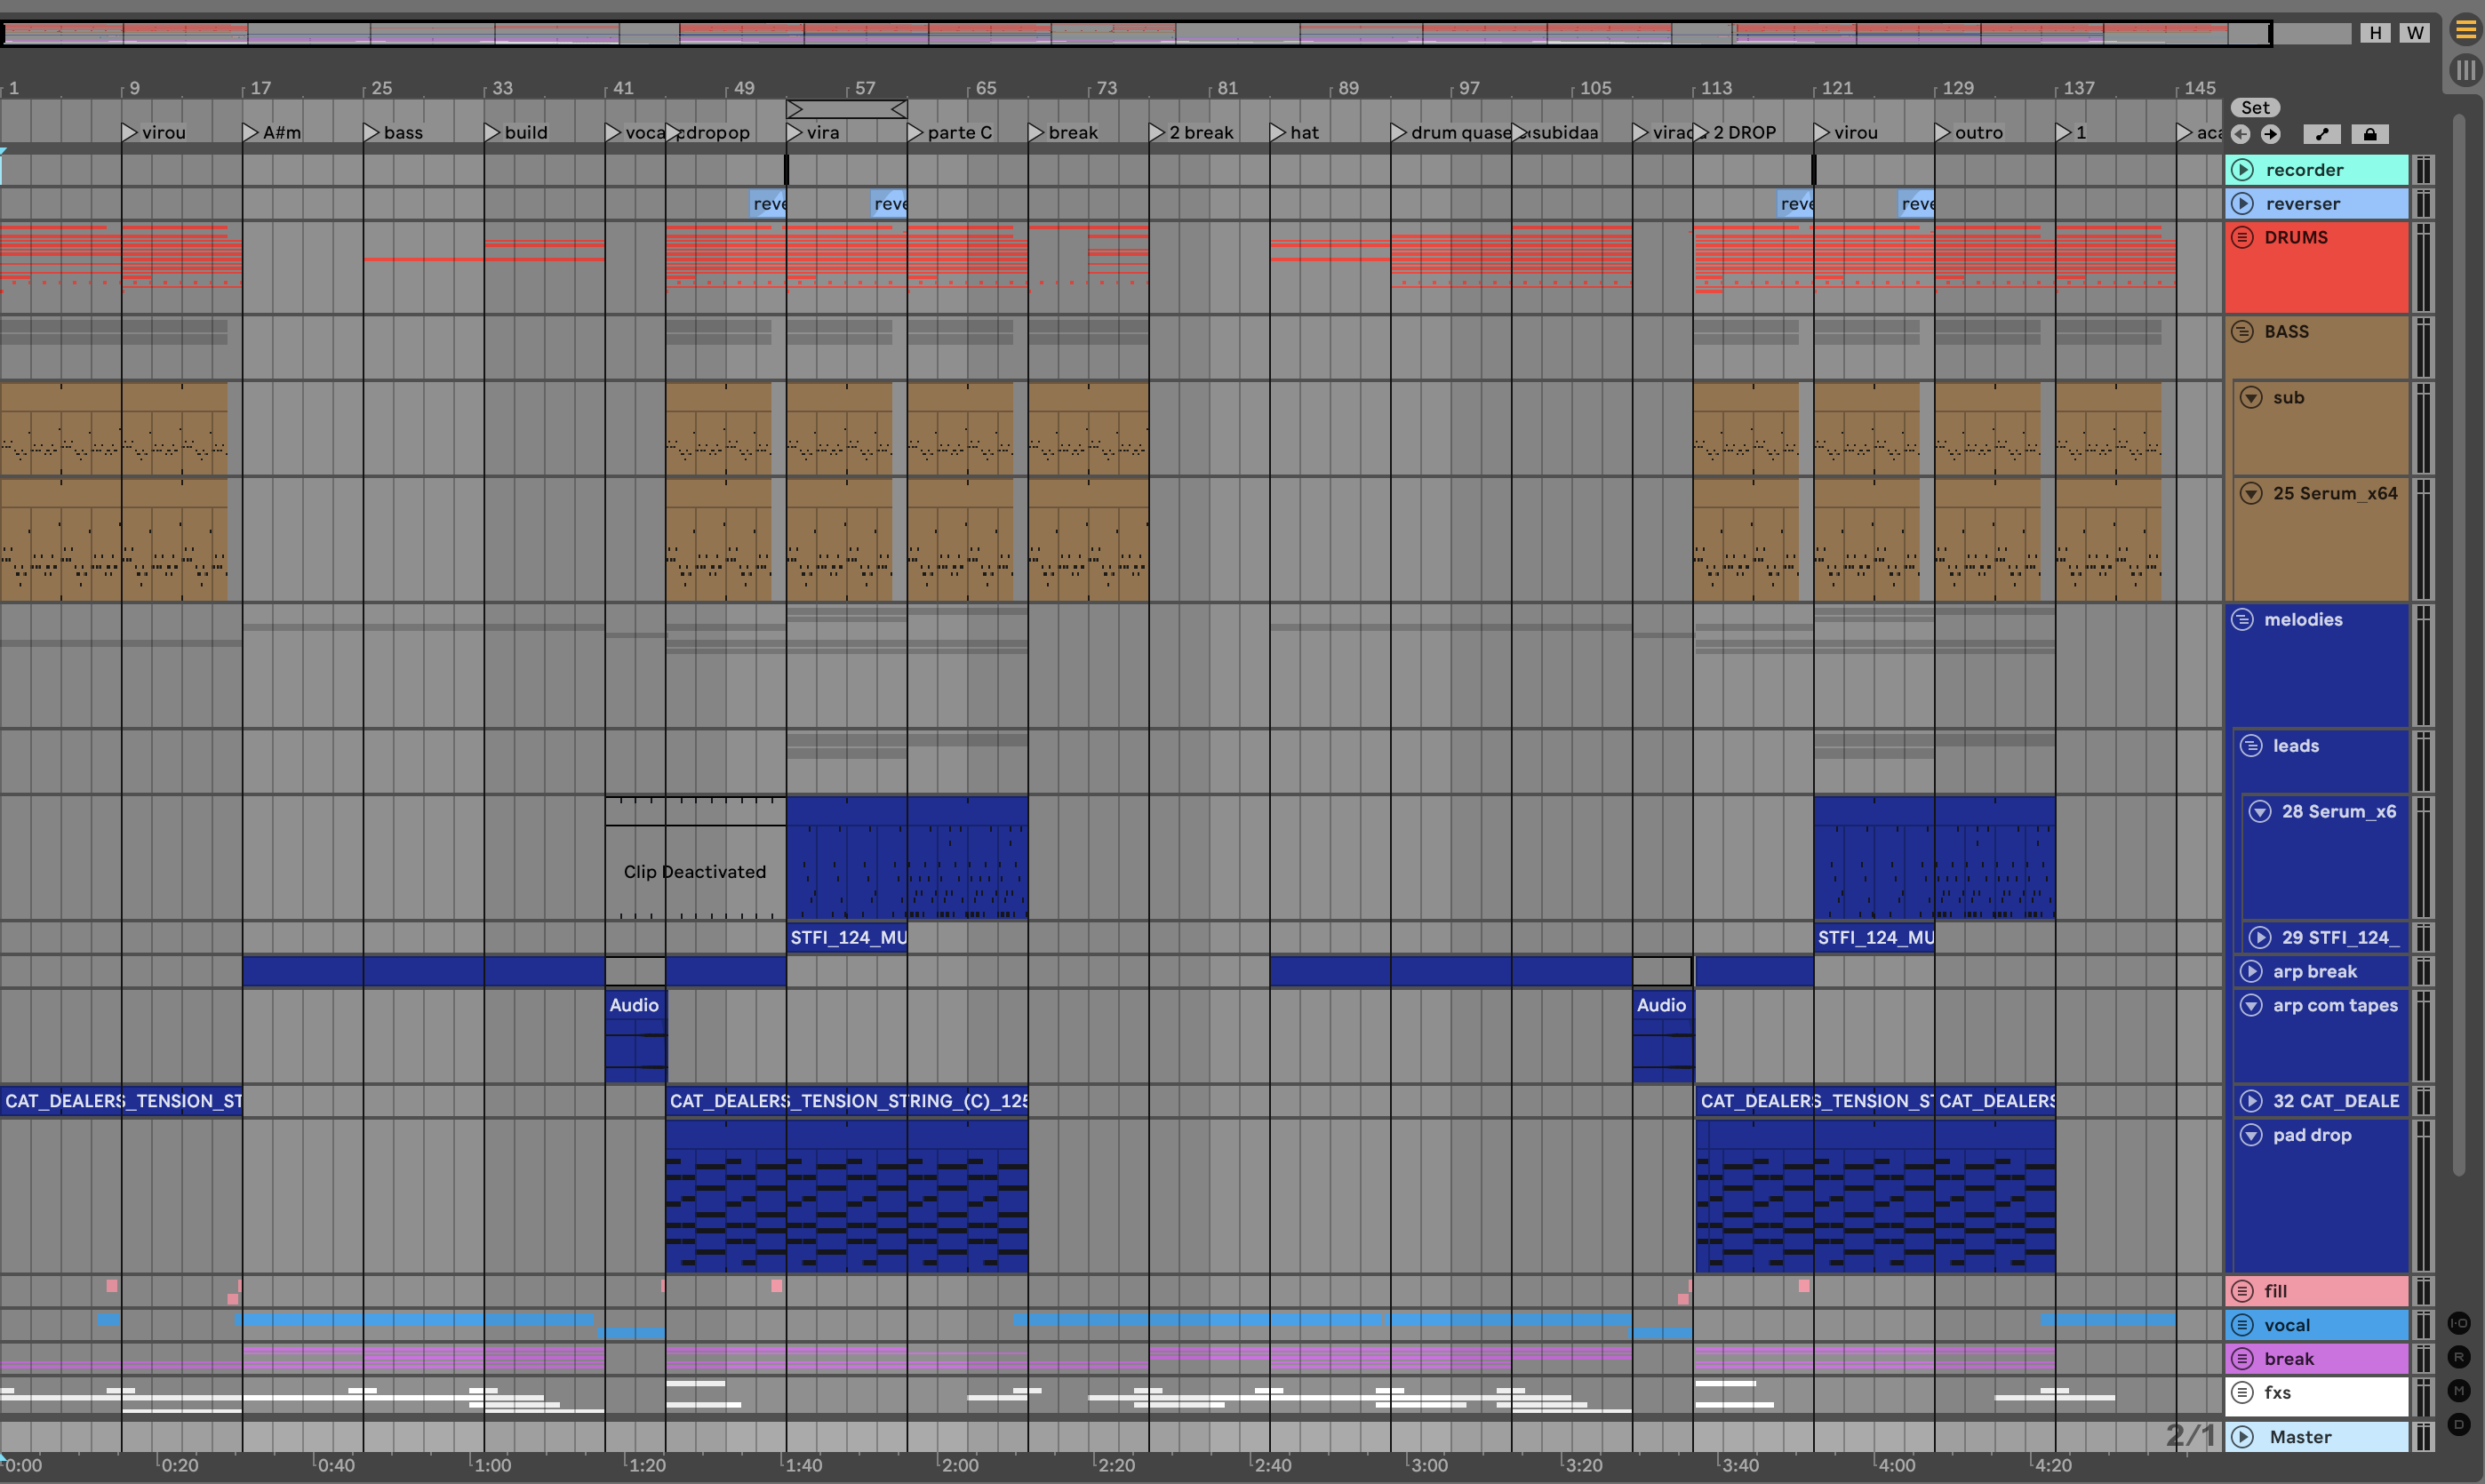This screenshot has width=2485, height=1484.
Task: Click the pink fill track color header
Action: point(2320,1291)
